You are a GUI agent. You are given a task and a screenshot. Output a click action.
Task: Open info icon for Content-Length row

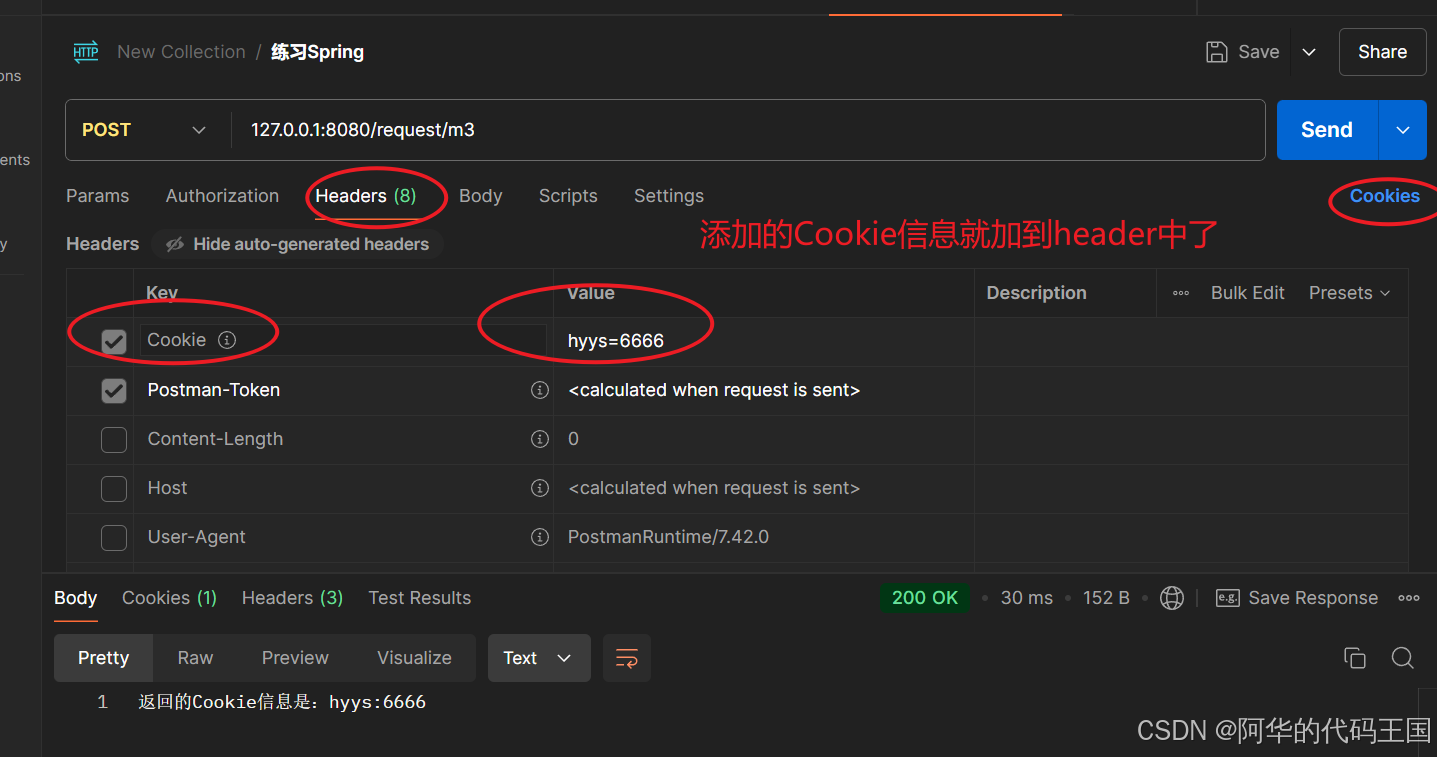point(540,439)
